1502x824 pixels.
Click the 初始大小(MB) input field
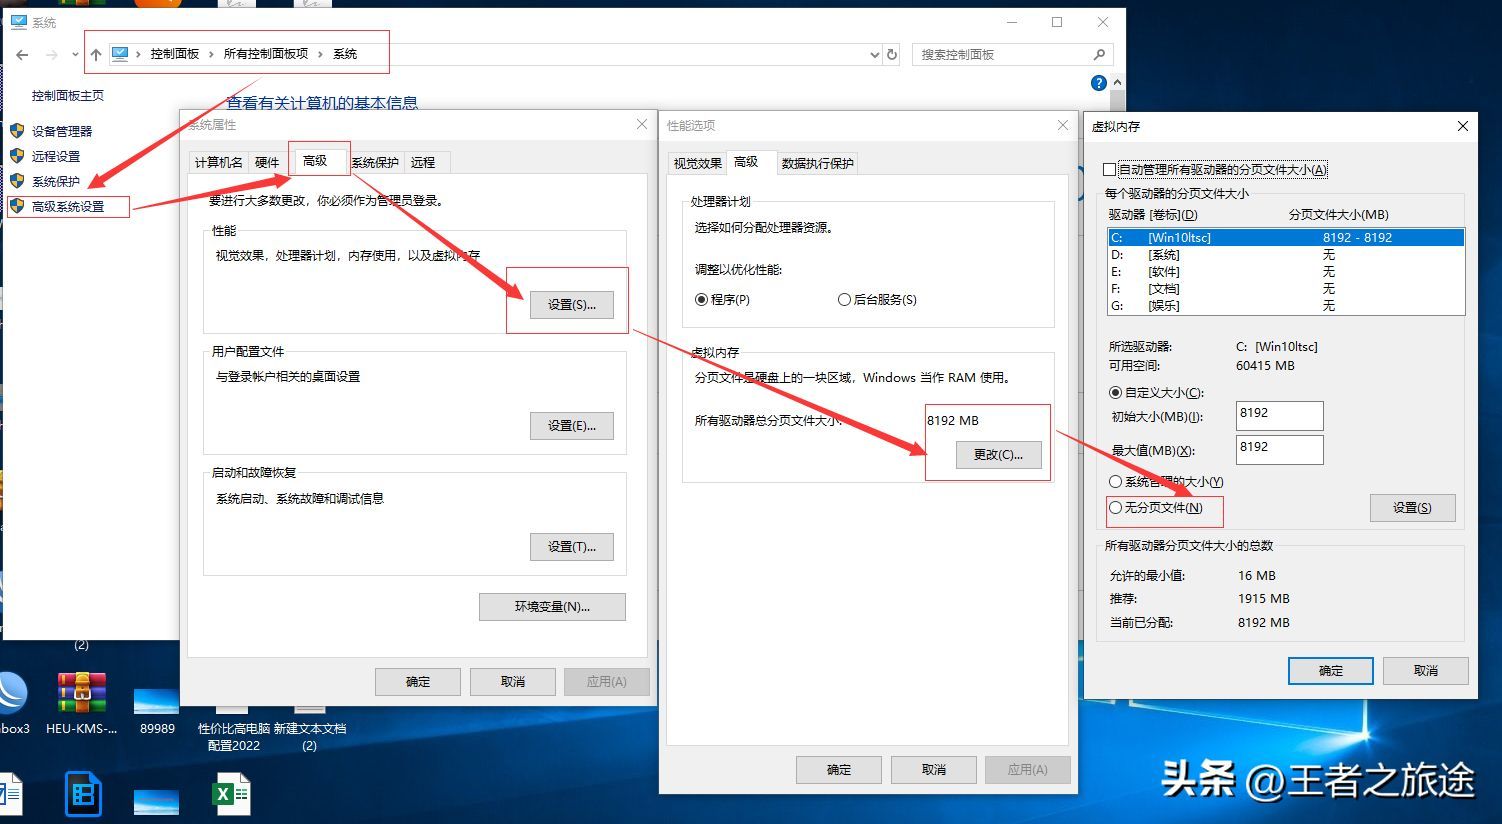pyautogui.click(x=1279, y=415)
